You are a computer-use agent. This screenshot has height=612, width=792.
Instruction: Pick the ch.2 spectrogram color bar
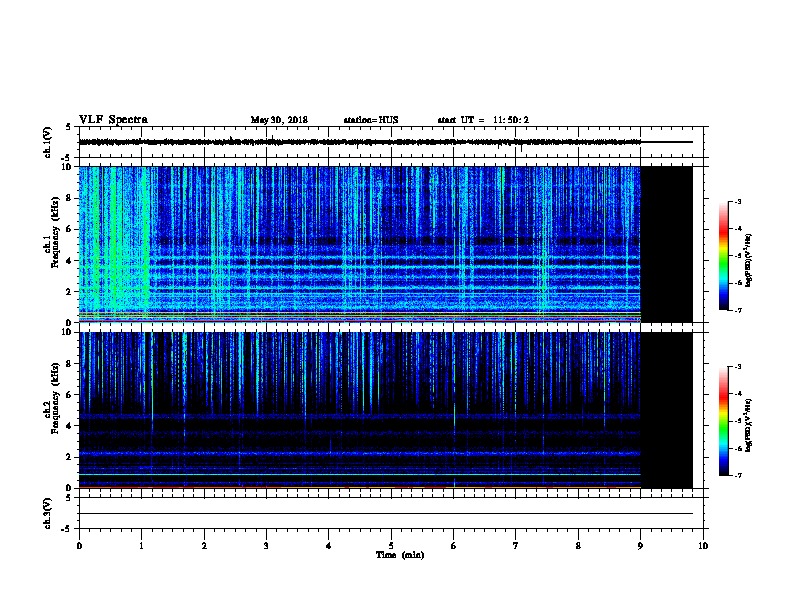pos(723,421)
